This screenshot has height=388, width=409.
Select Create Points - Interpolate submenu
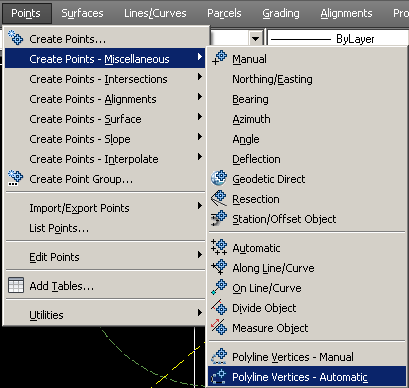pyautogui.click(x=105, y=159)
